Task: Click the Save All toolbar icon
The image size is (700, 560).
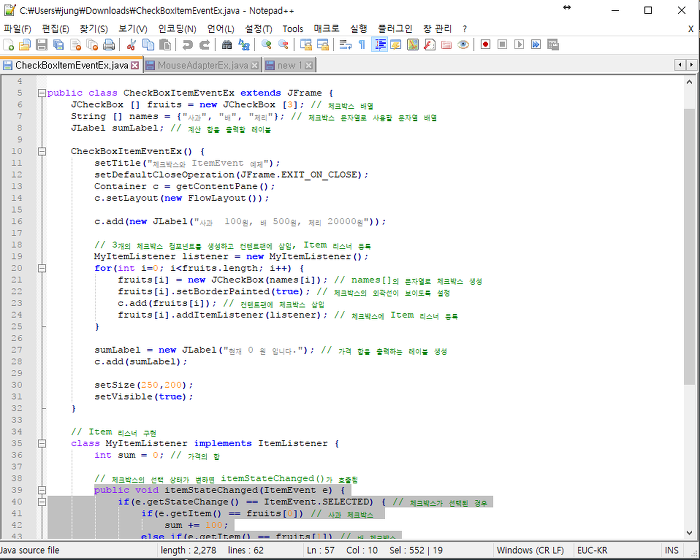Action: (x=58, y=45)
